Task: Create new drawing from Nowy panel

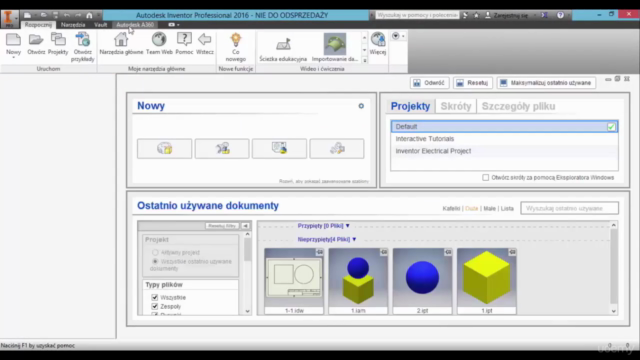Action: click(279, 149)
